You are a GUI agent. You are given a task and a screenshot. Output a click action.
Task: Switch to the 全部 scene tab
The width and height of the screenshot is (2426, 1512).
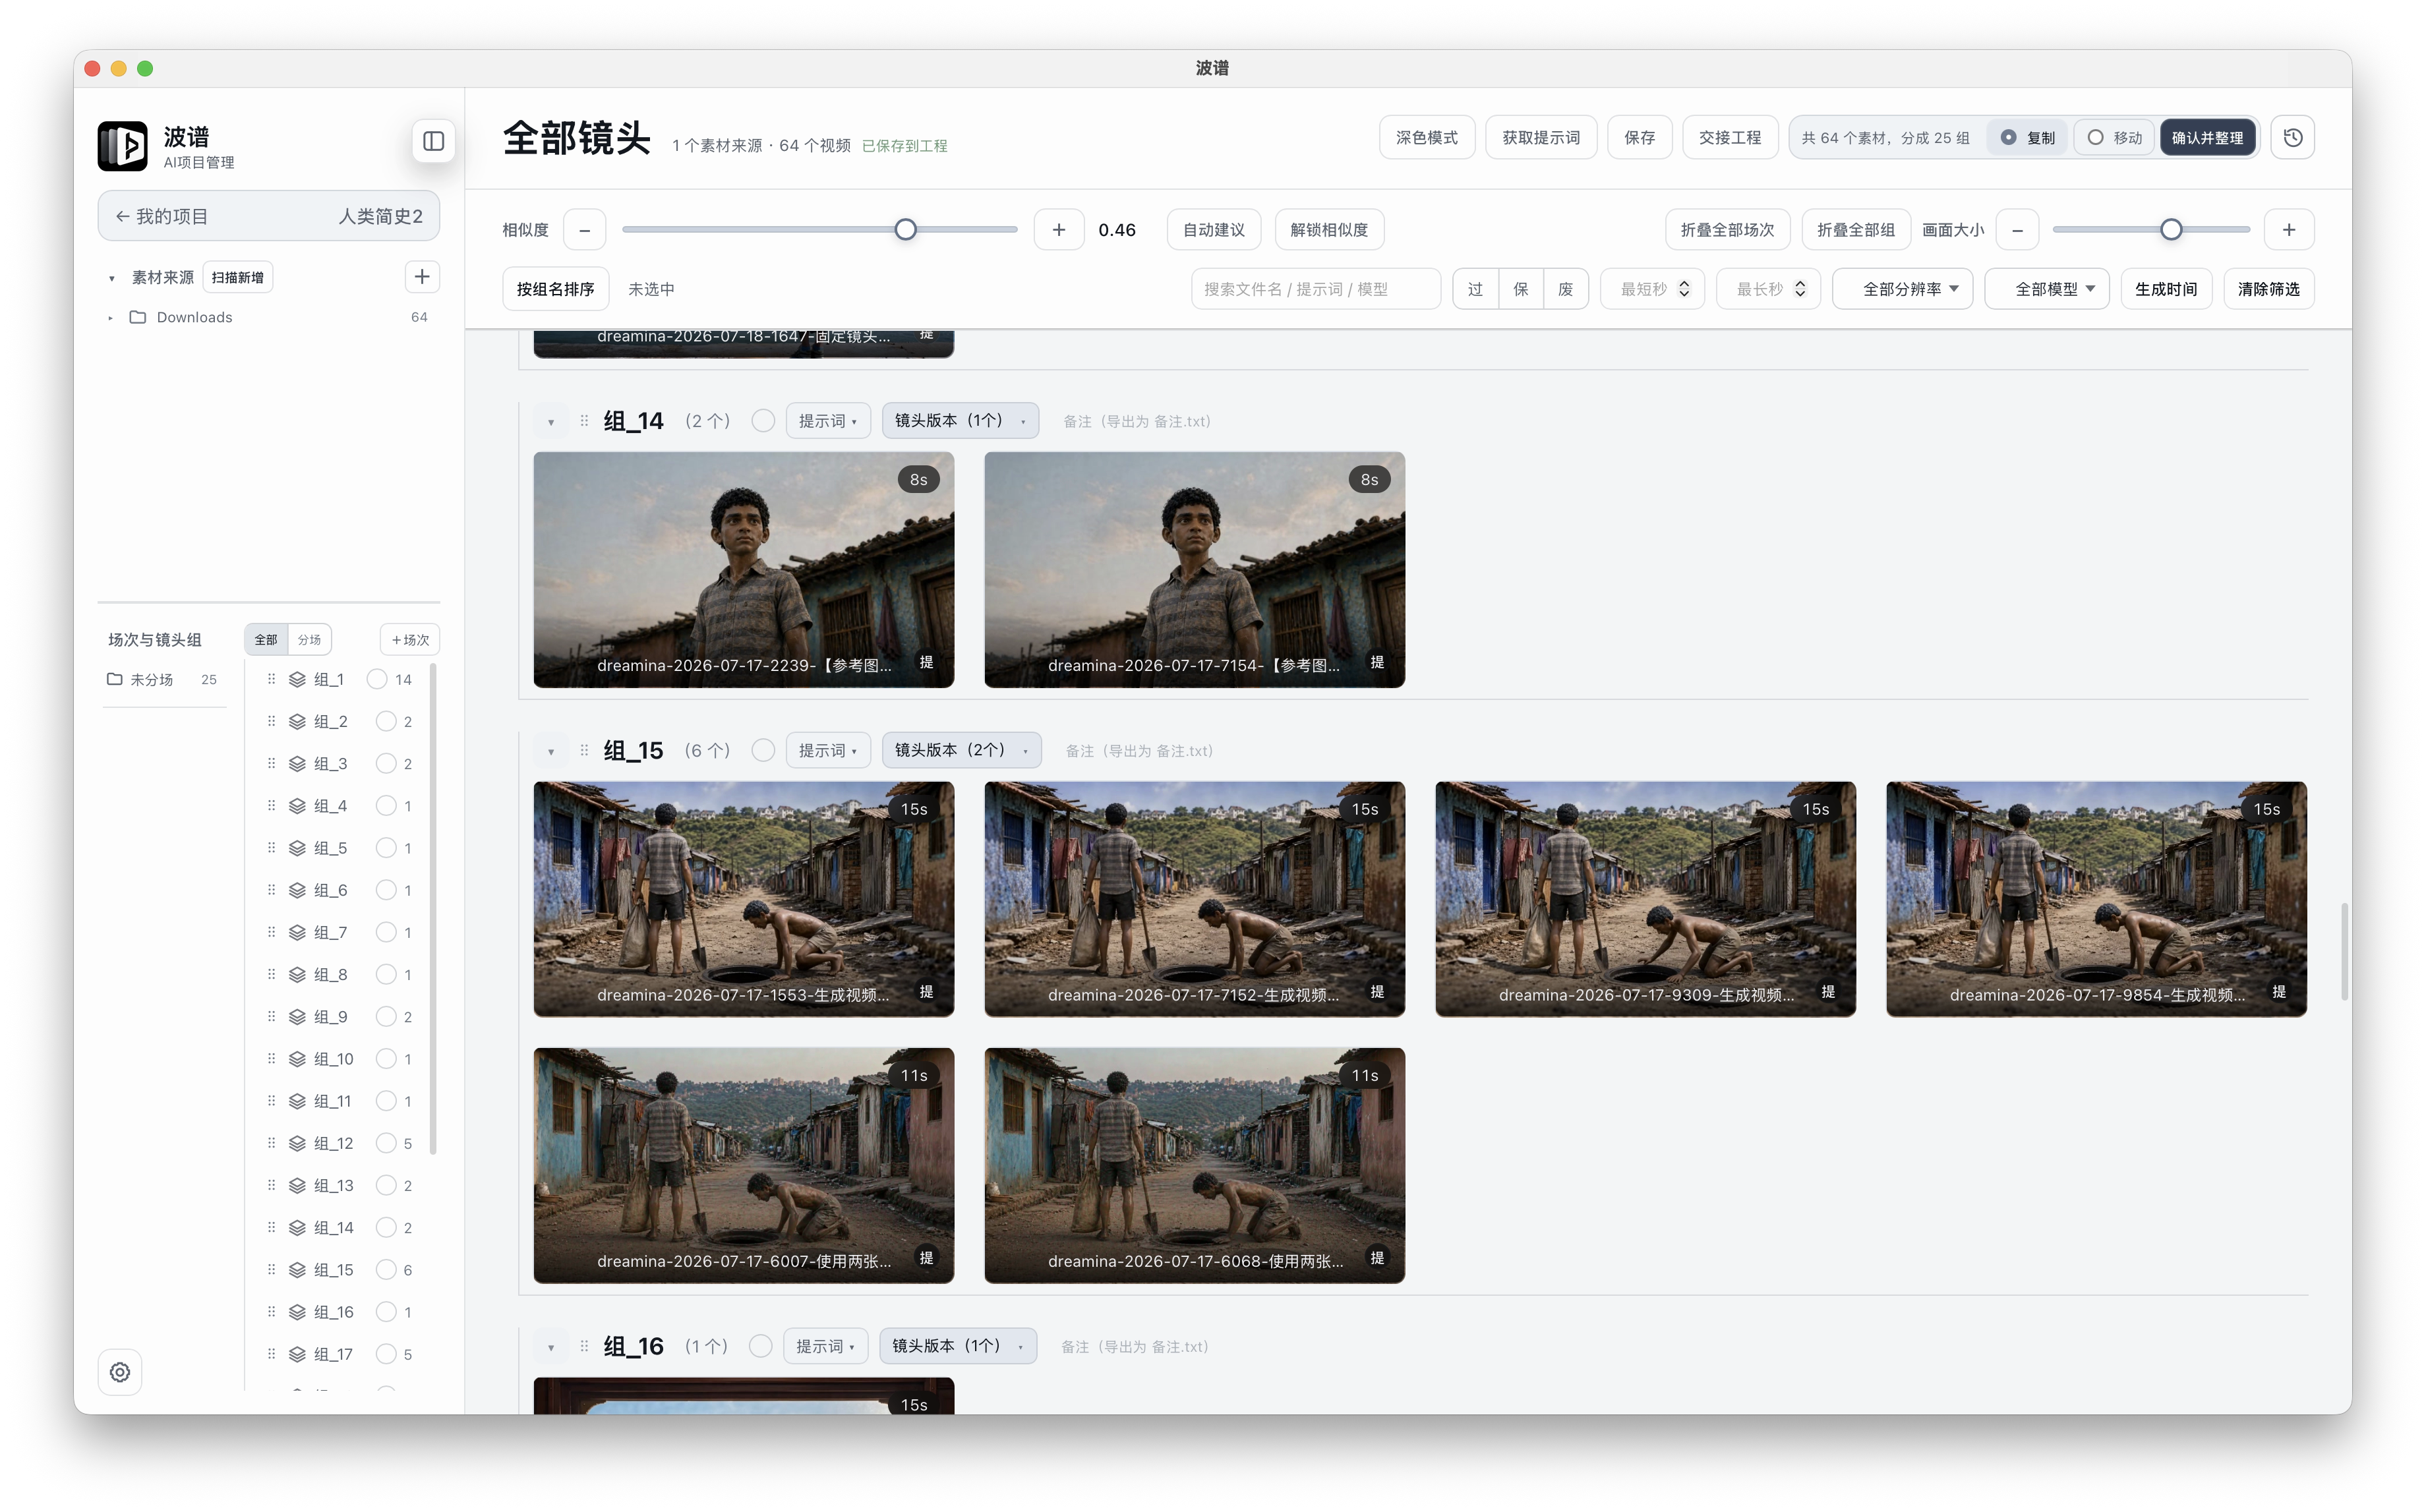(x=266, y=640)
